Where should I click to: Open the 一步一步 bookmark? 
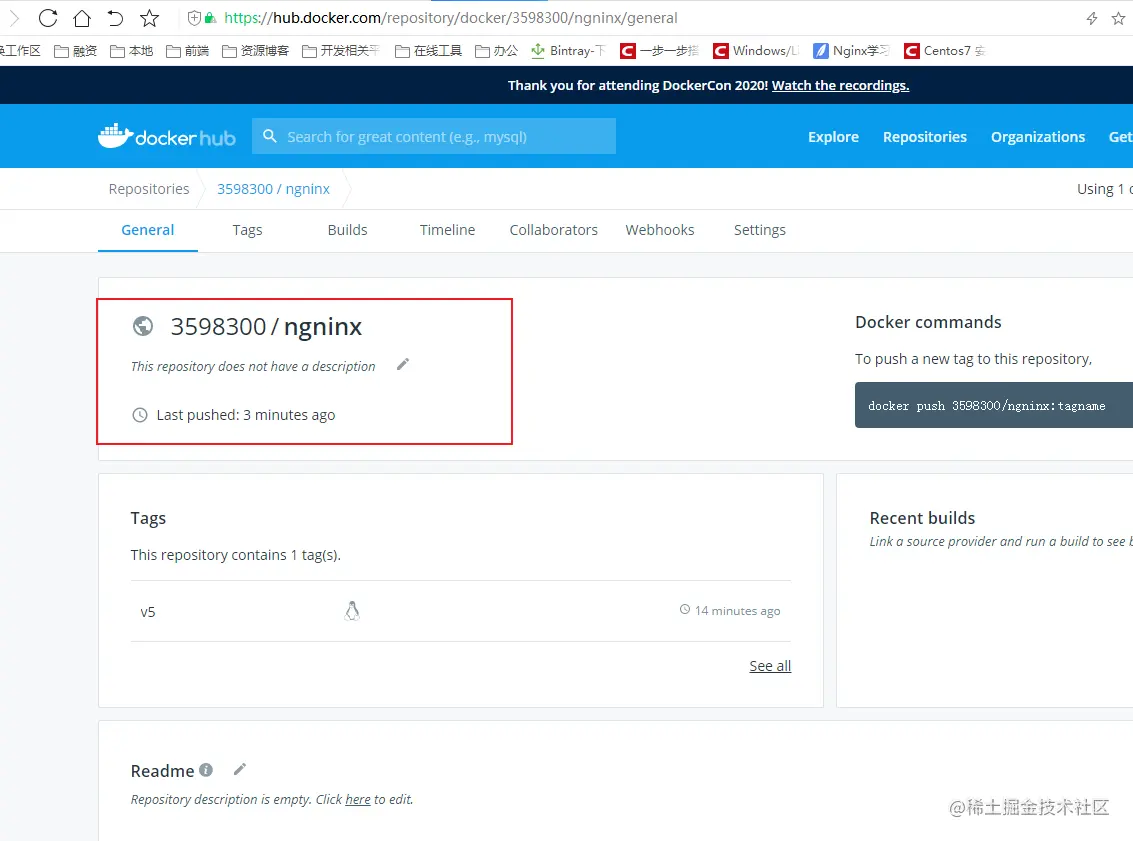pos(660,51)
